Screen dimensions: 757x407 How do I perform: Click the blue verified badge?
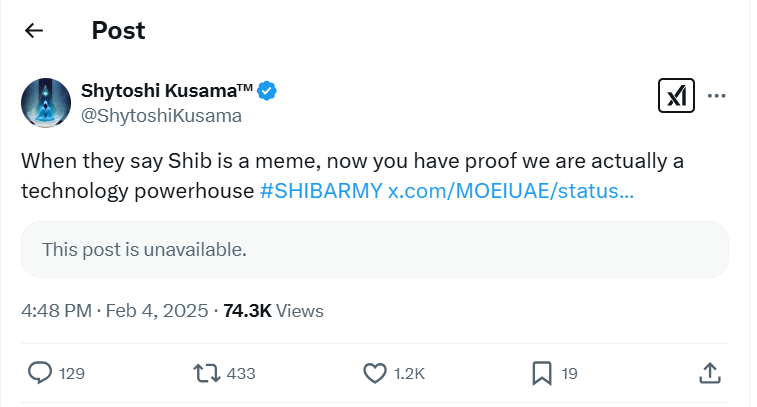click(267, 91)
